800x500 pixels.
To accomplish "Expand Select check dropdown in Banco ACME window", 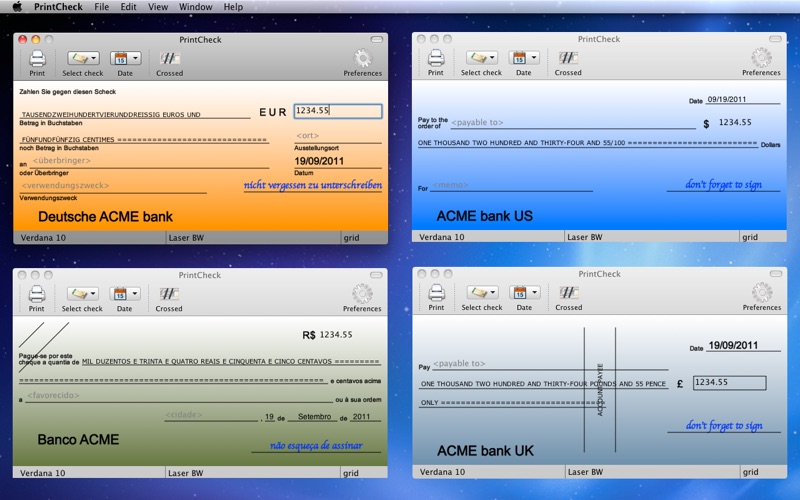I will coord(82,294).
